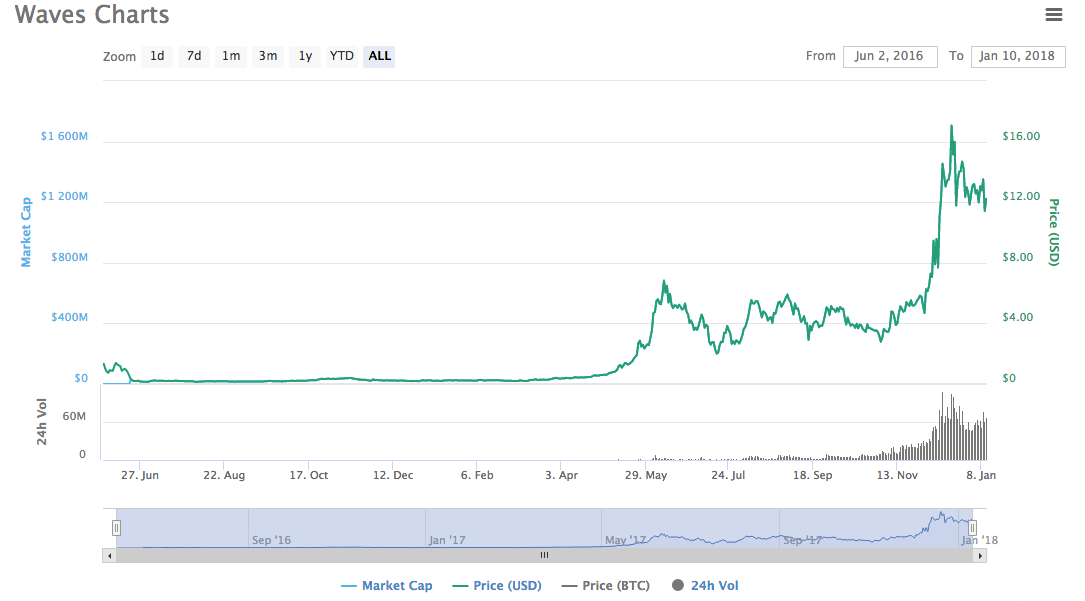Switch zoom to 1y

pyautogui.click(x=305, y=56)
